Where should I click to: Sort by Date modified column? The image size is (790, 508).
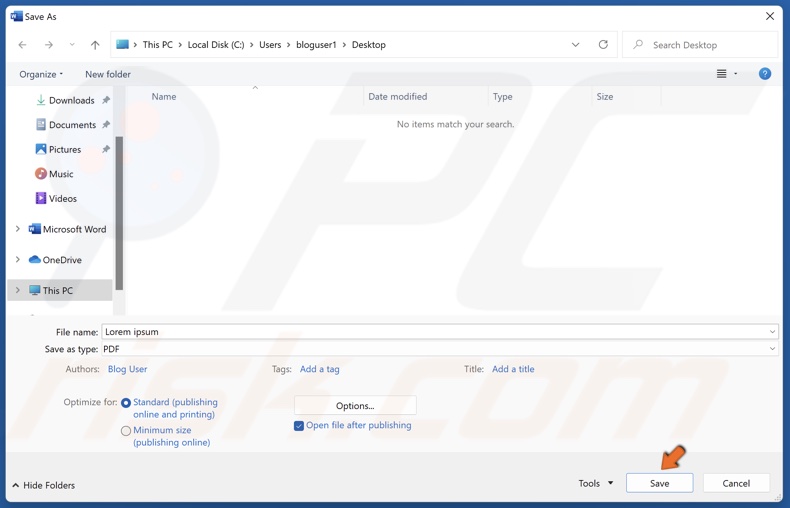pyautogui.click(x=398, y=96)
